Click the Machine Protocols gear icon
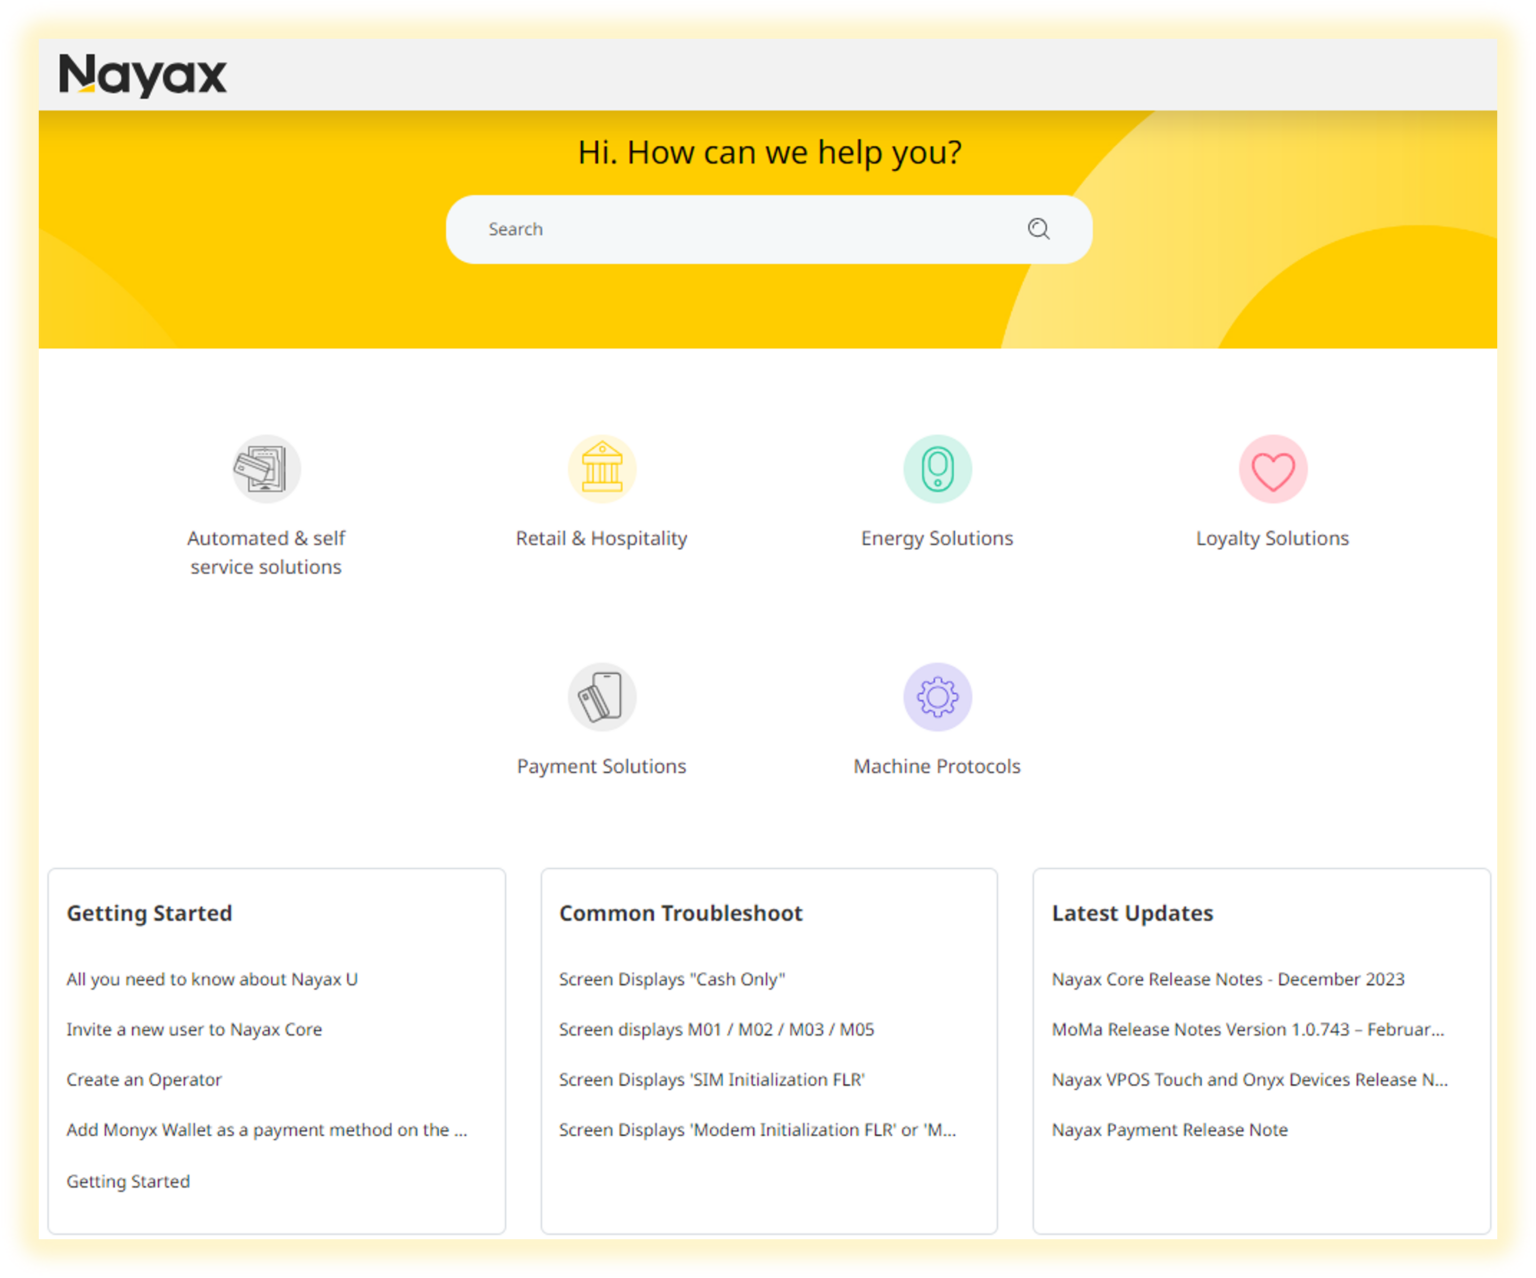Viewport: 1536px width, 1278px height. (x=936, y=697)
